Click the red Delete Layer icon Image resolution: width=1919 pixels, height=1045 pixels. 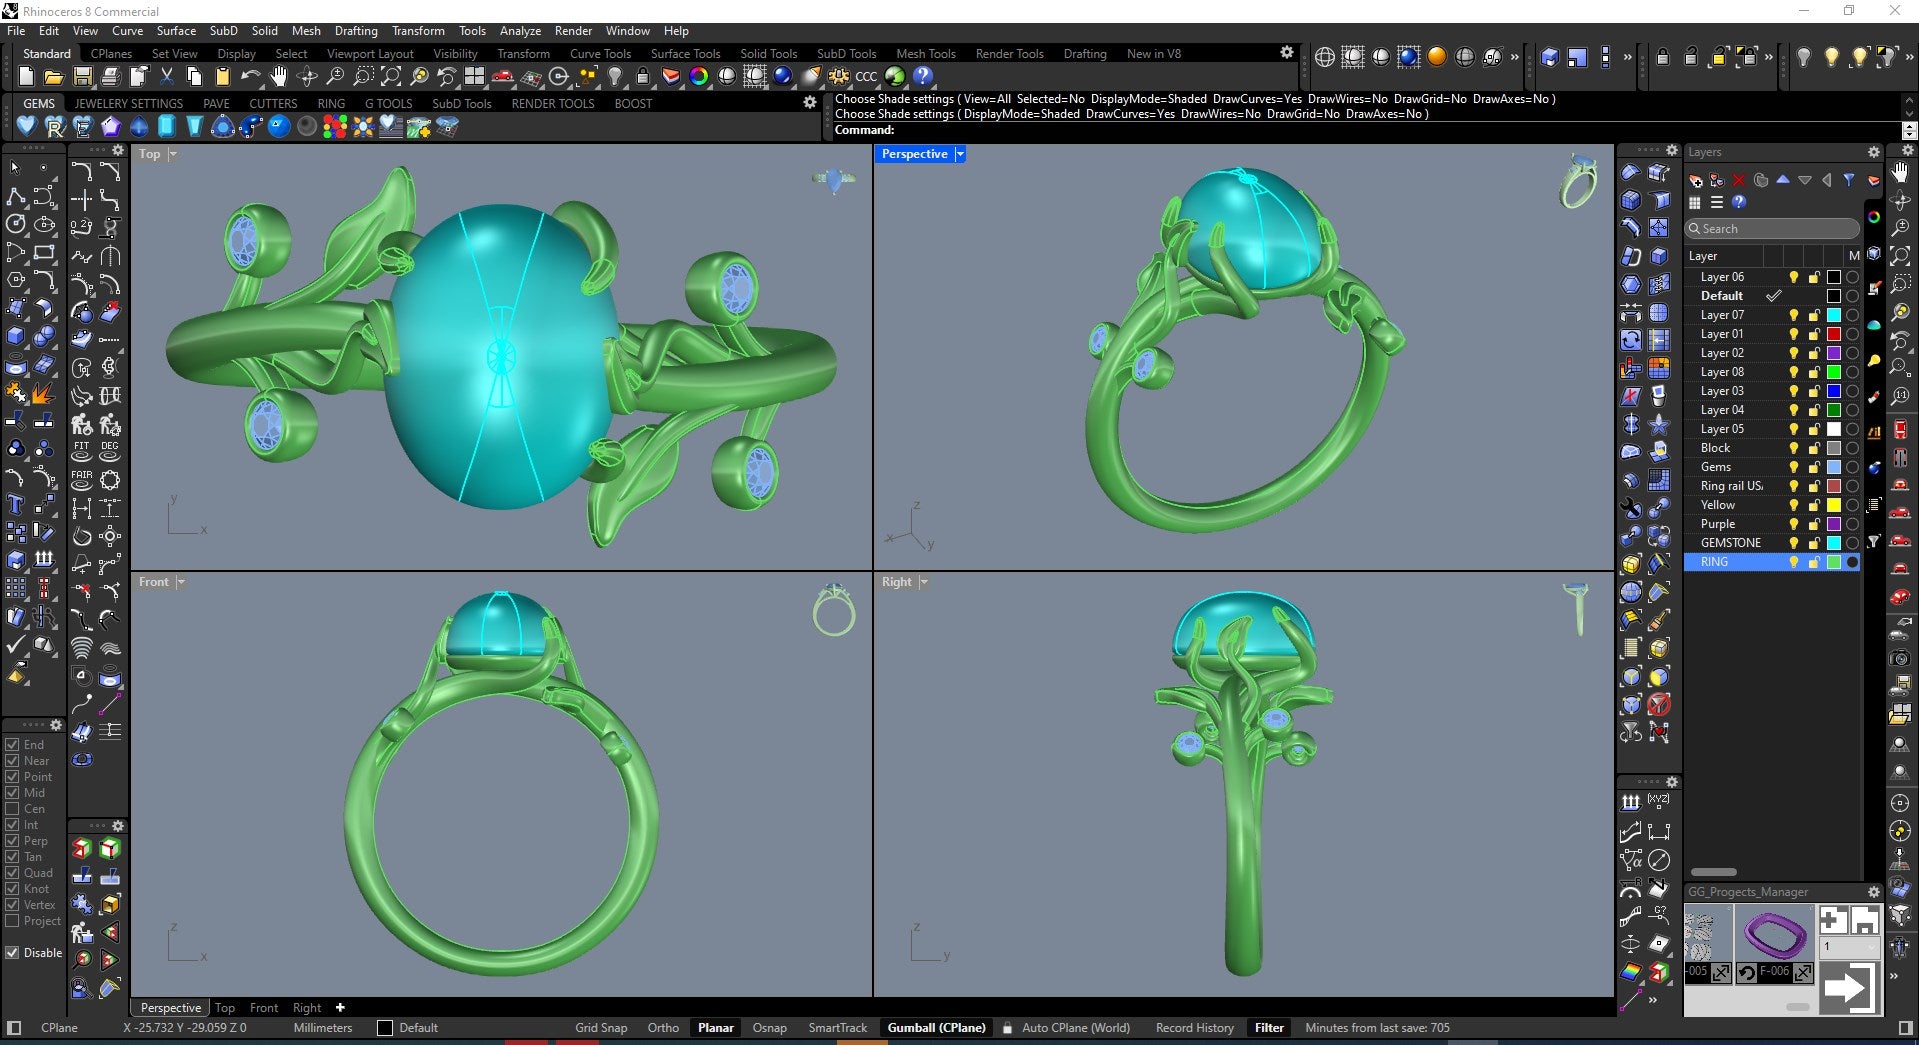coord(1738,180)
